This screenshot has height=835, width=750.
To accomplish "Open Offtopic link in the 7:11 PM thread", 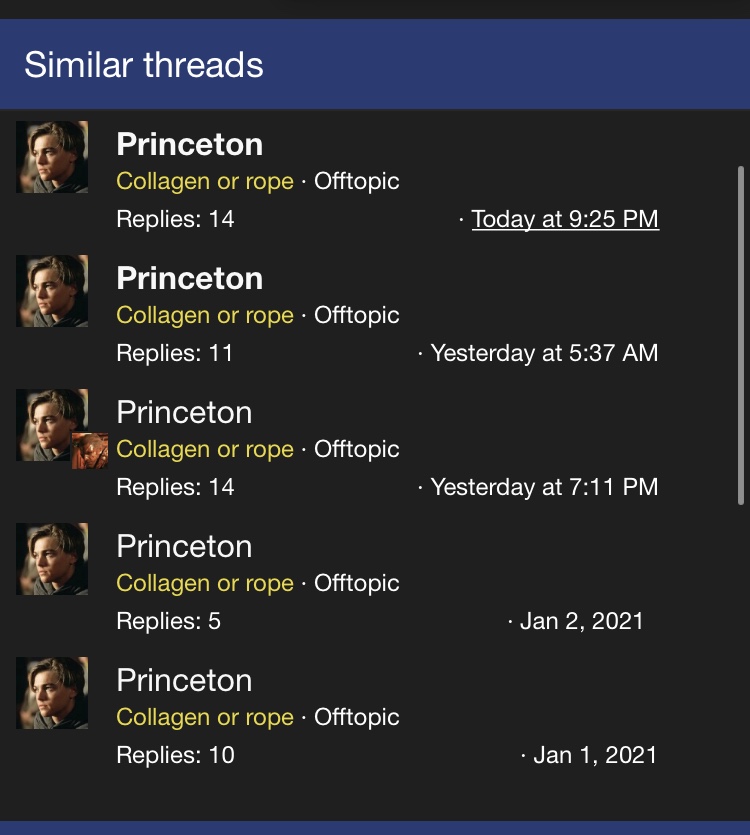I will pyautogui.click(x=356, y=449).
